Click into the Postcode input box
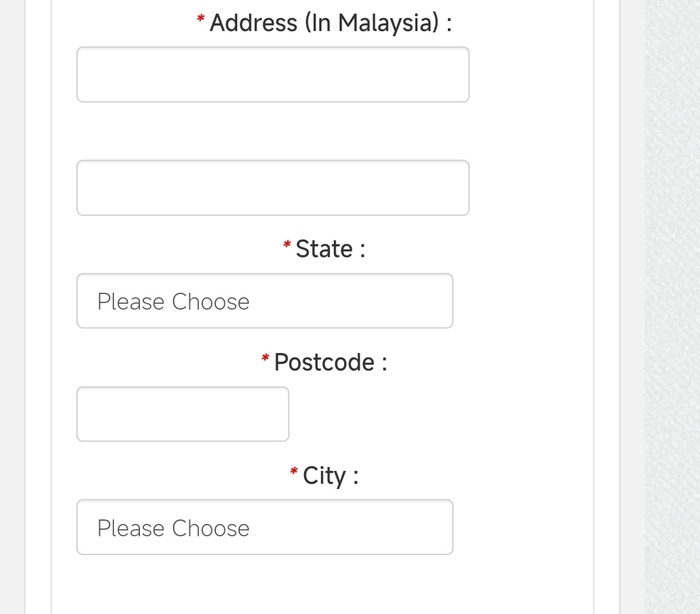 pos(182,414)
